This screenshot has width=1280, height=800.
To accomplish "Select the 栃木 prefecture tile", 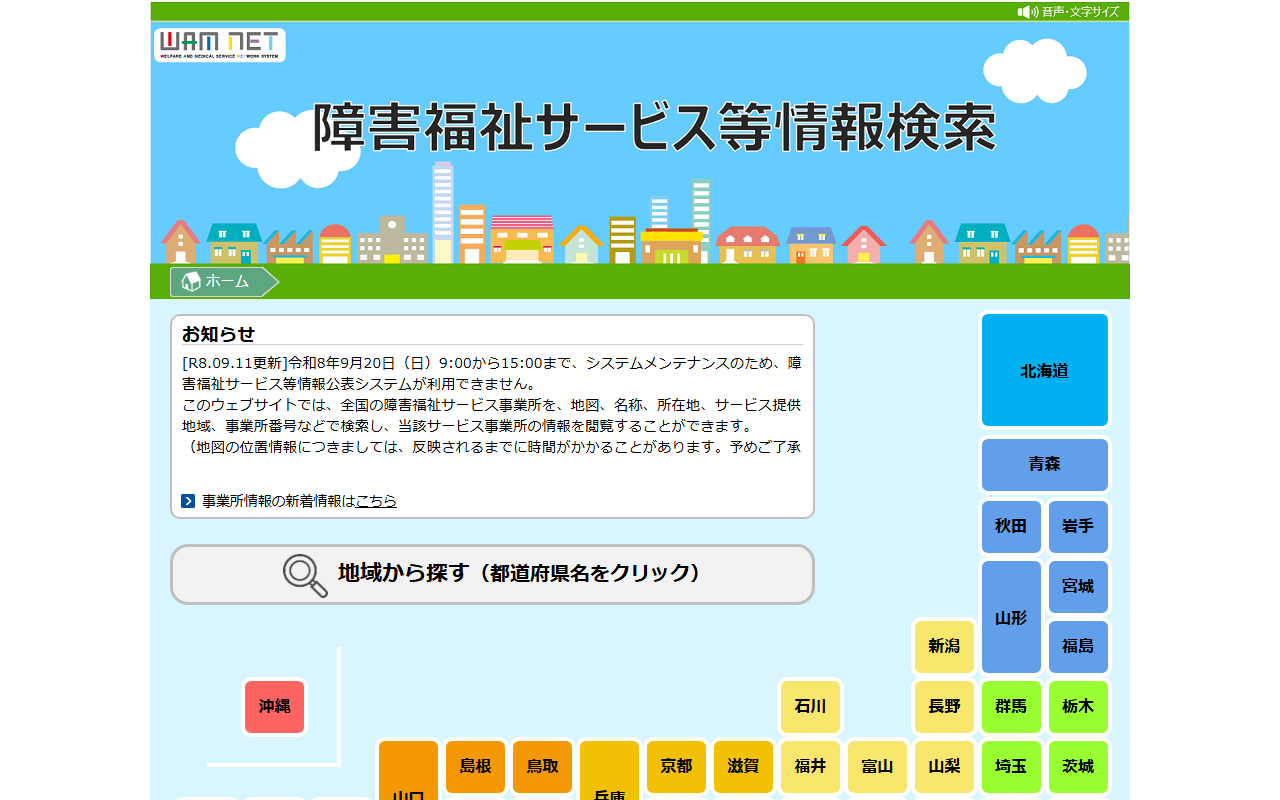I will click(x=1078, y=706).
